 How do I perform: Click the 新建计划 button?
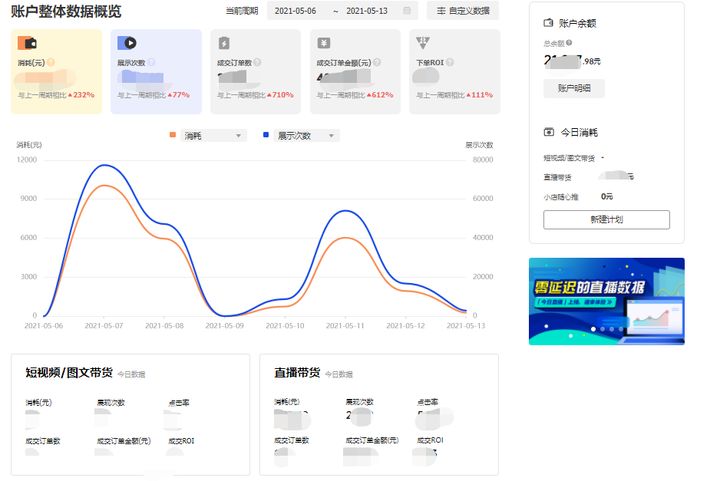[x=606, y=219]
